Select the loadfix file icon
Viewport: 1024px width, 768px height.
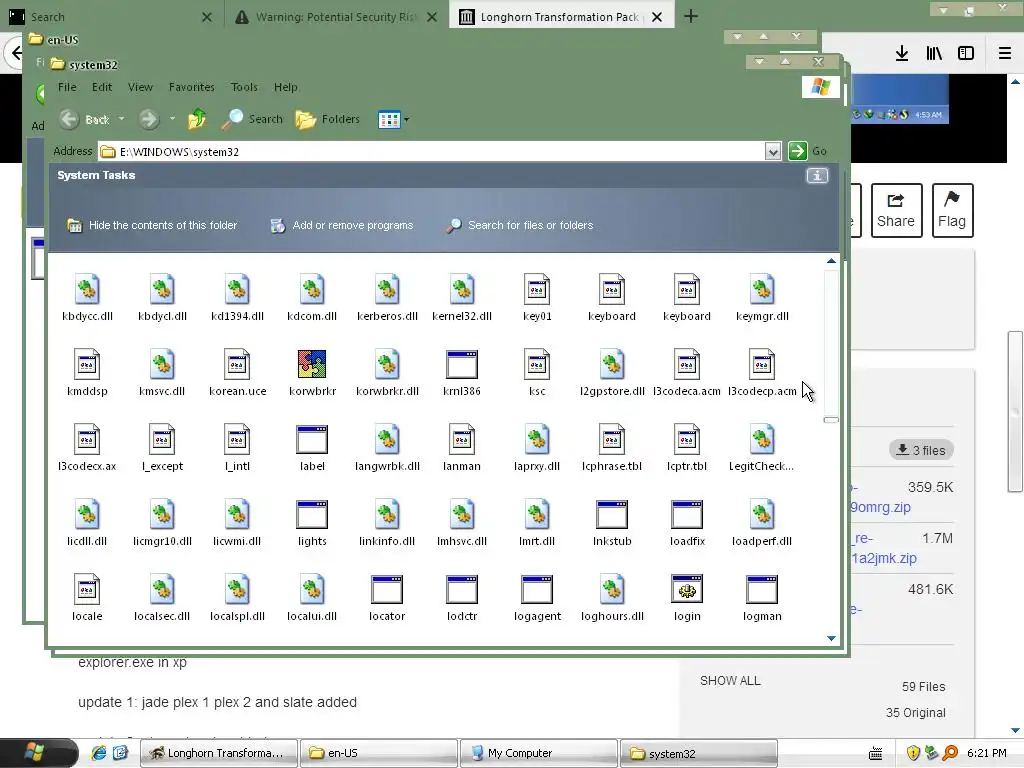pos(687,515)
